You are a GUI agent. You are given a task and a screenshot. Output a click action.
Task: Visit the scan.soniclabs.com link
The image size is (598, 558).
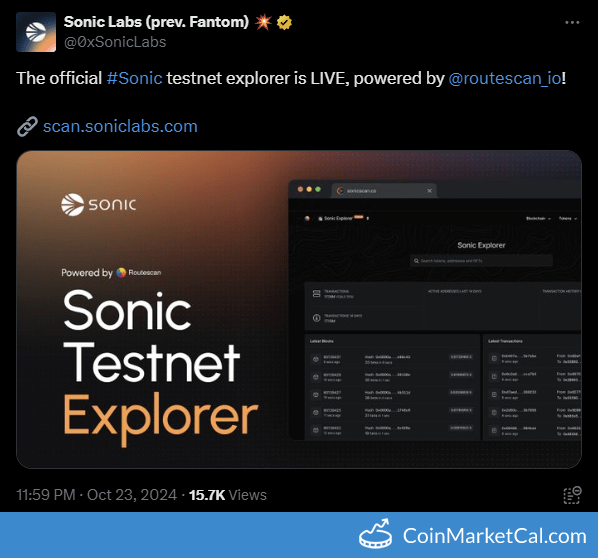point(120,126)
